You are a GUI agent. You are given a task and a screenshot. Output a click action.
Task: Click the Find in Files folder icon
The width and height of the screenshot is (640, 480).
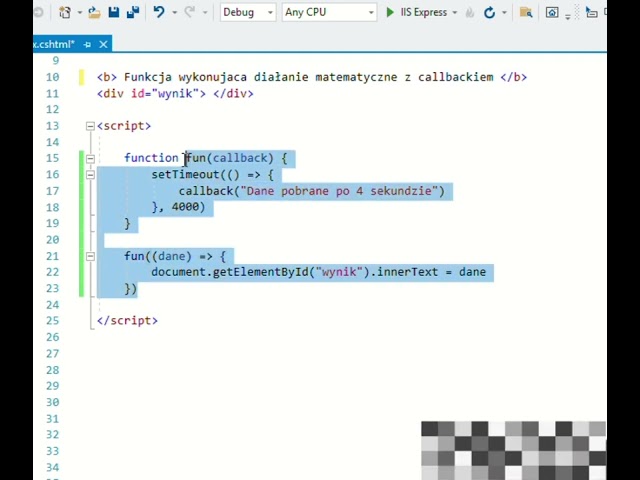click(x=526, y=13)
